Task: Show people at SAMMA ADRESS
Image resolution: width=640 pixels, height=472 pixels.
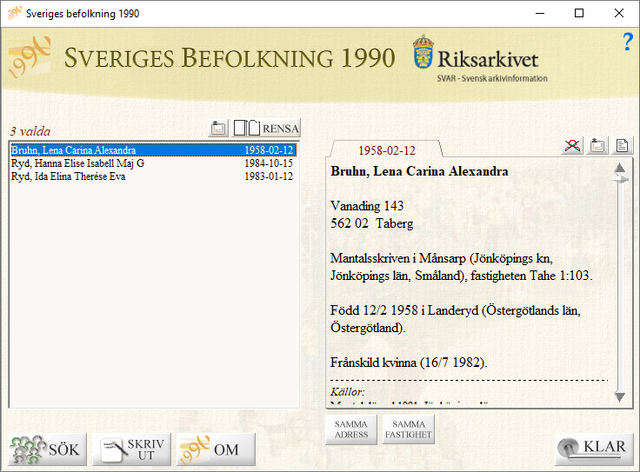Action: pyautogui.click(x=351, y=430)
